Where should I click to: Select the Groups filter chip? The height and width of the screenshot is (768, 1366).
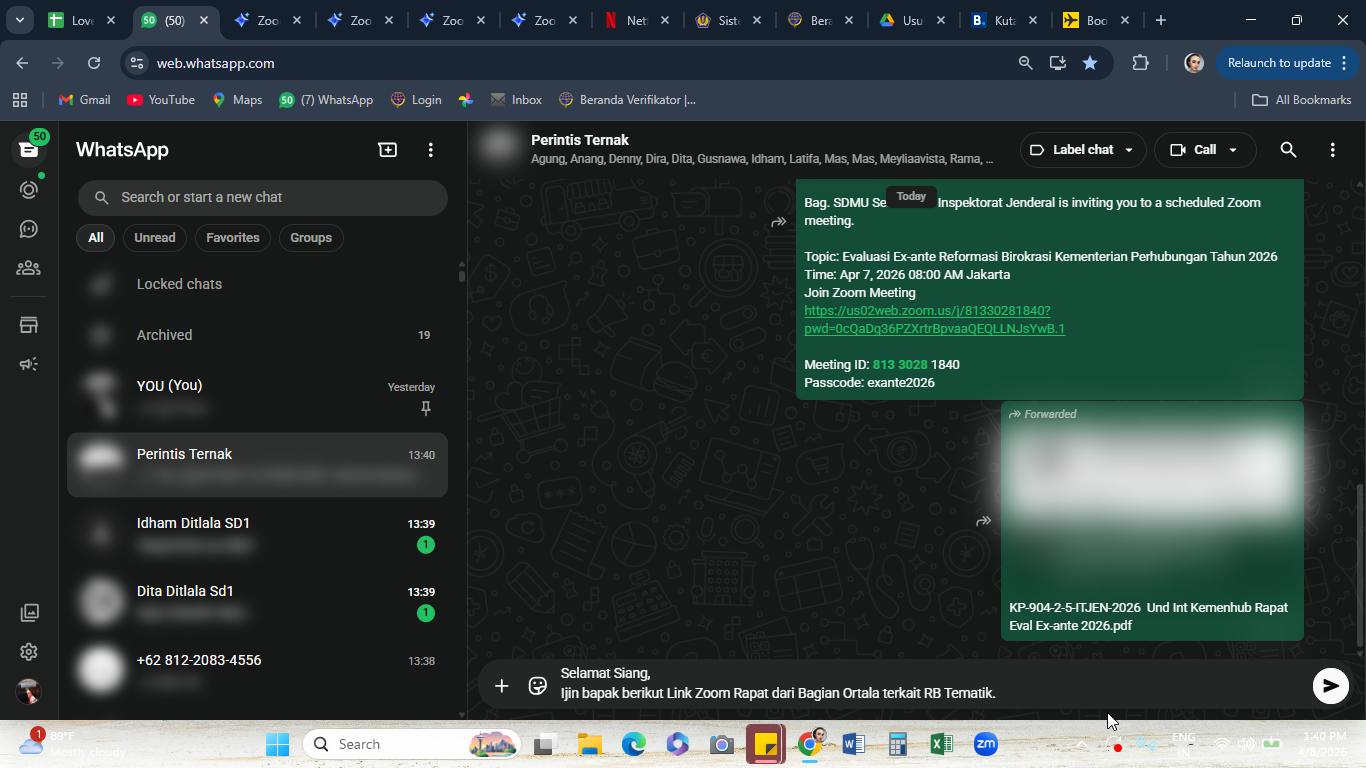(311, 238)
